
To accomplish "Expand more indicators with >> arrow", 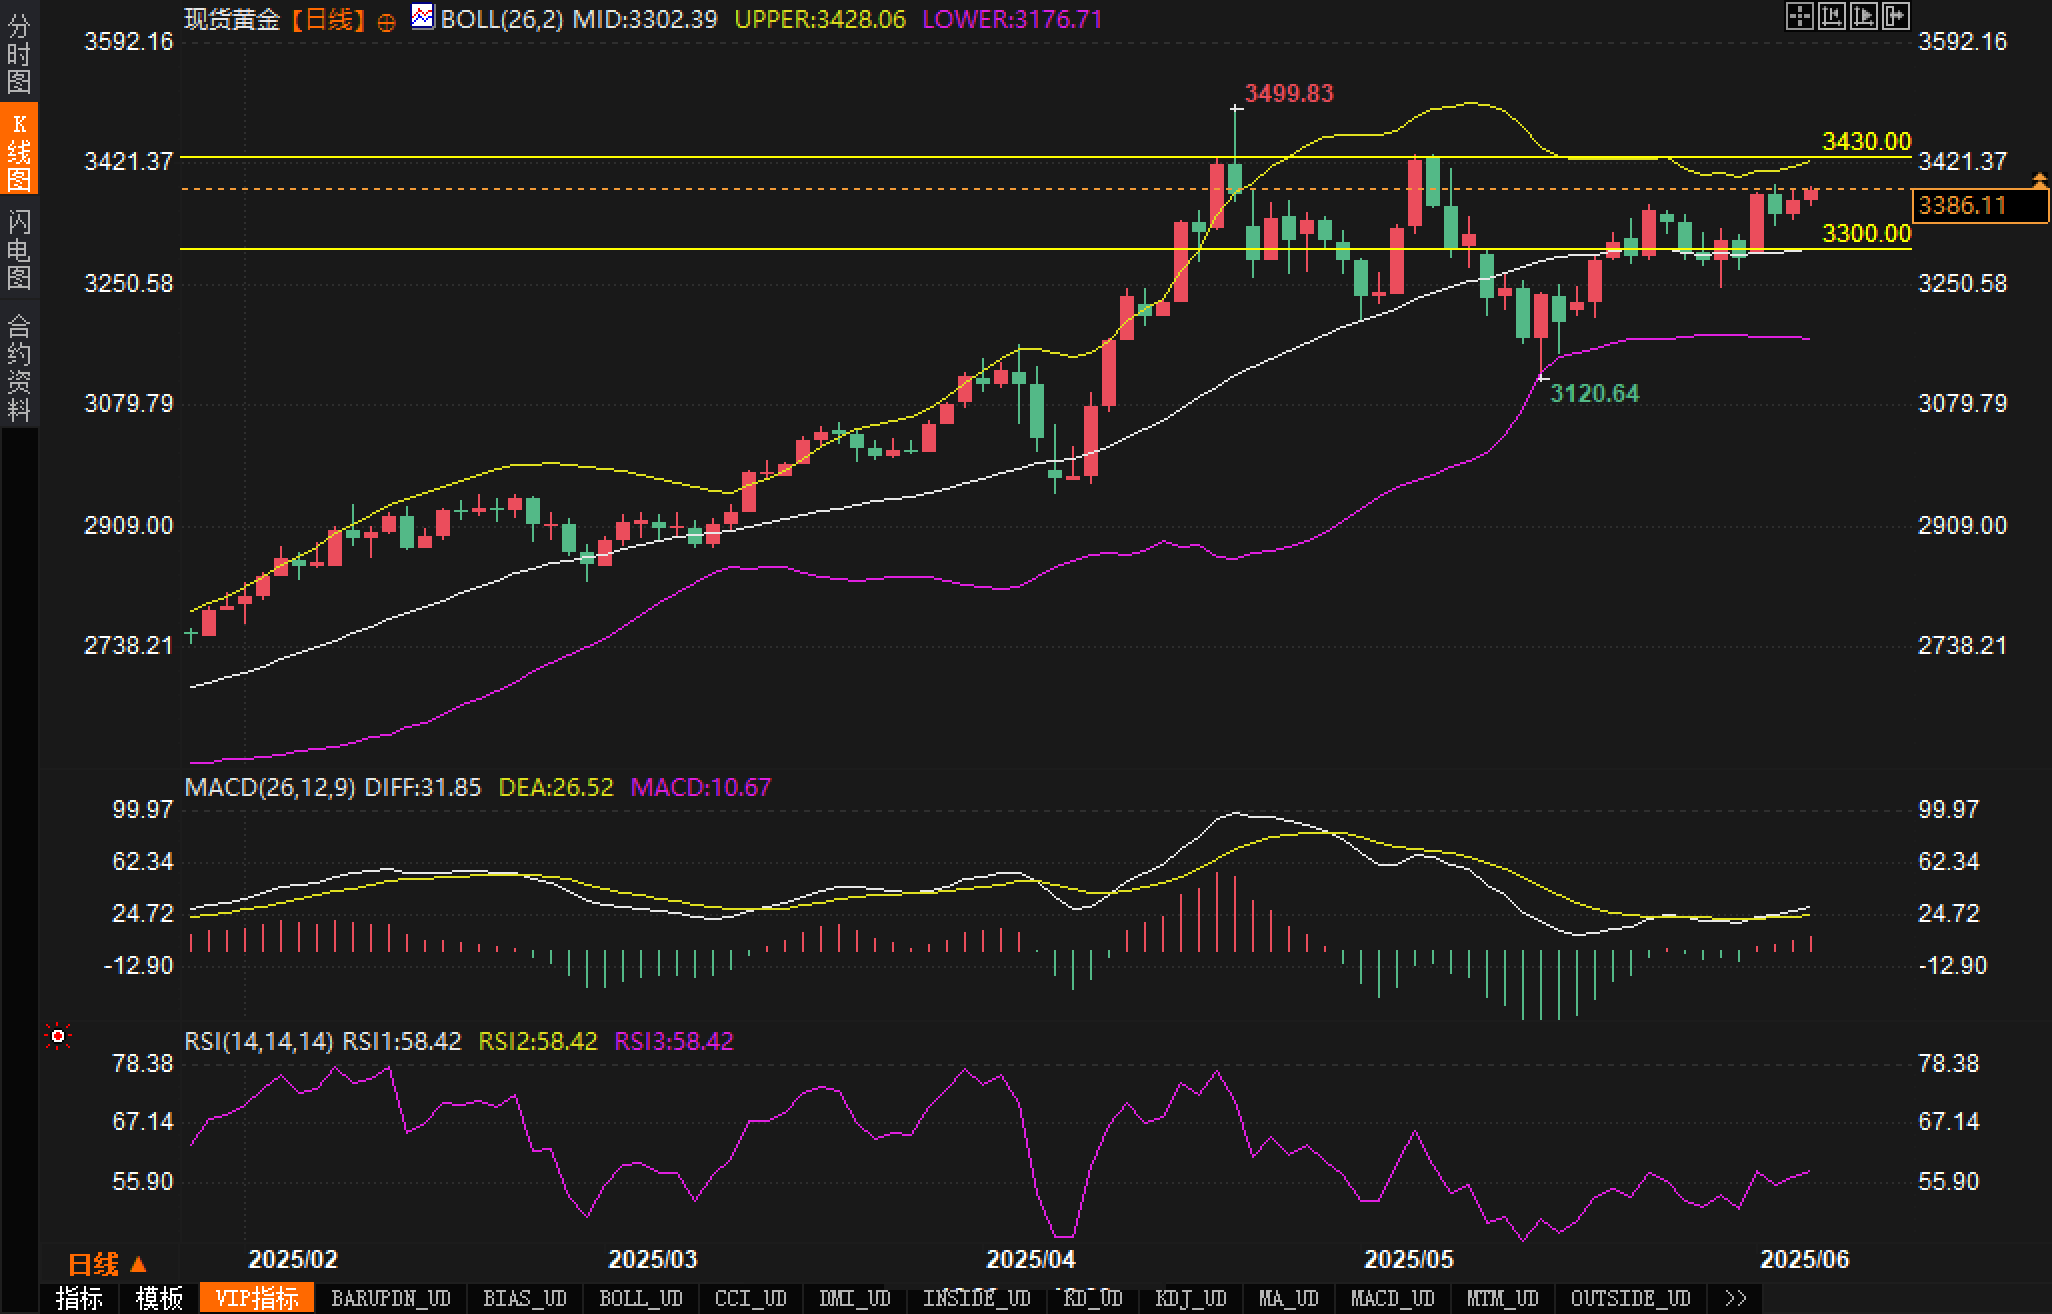I will coord(1735,1298).
